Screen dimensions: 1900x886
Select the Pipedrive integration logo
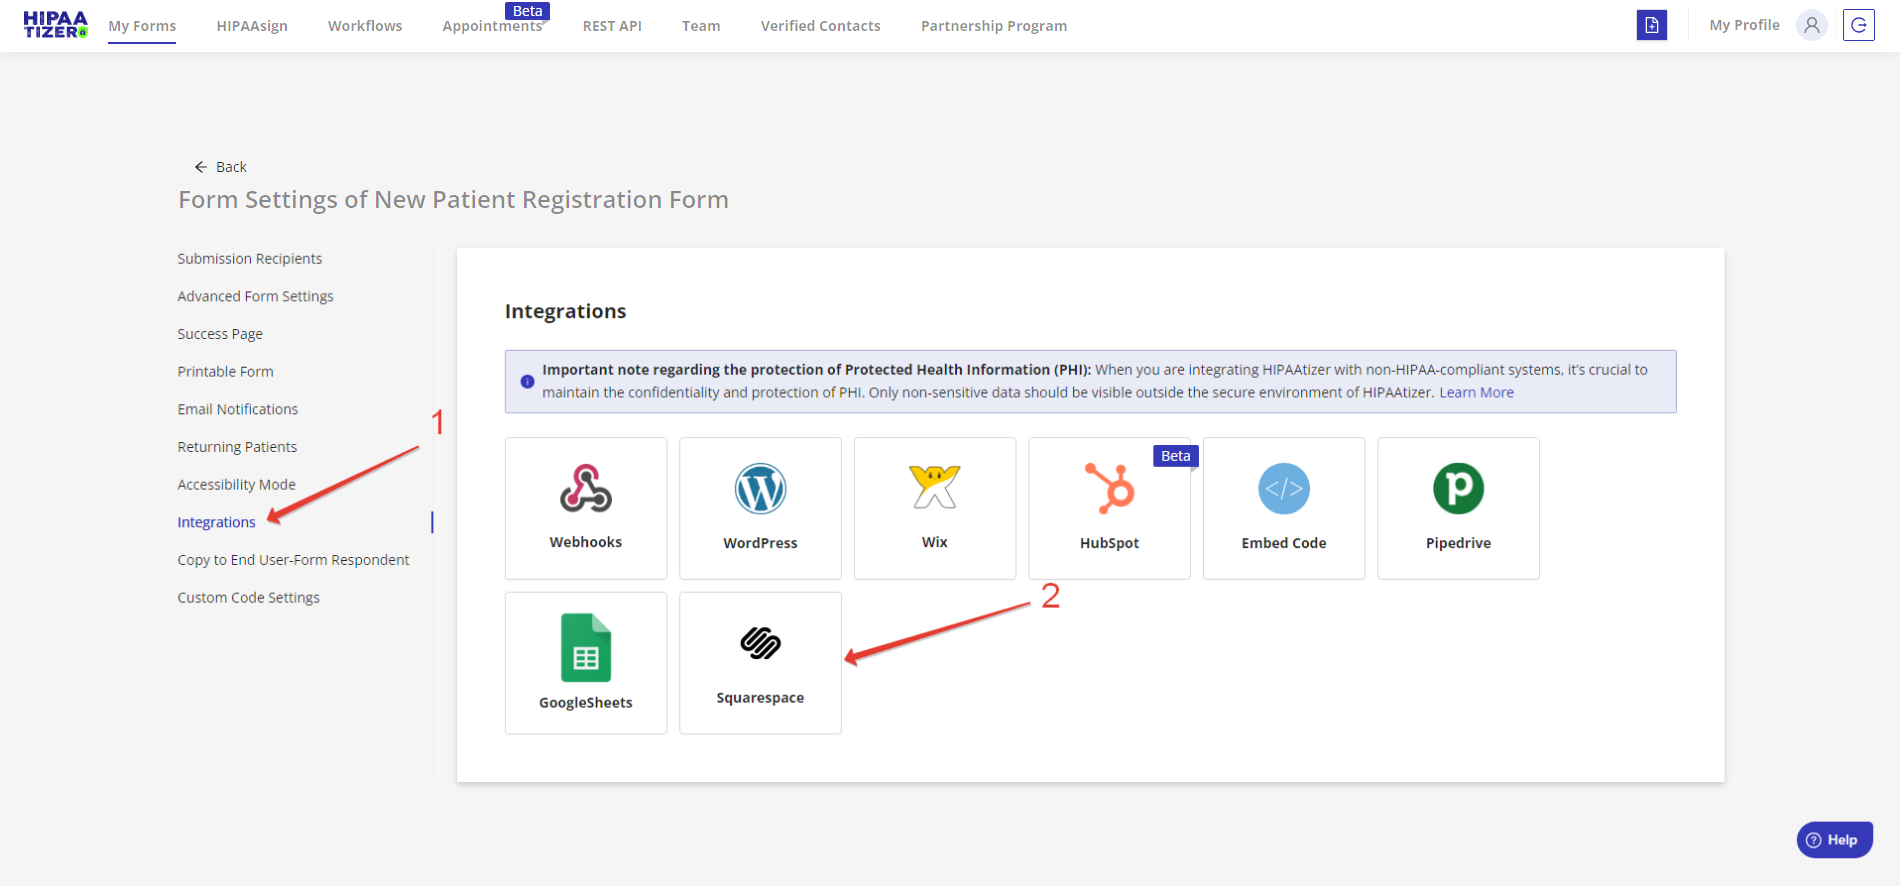click(1458, 489)
